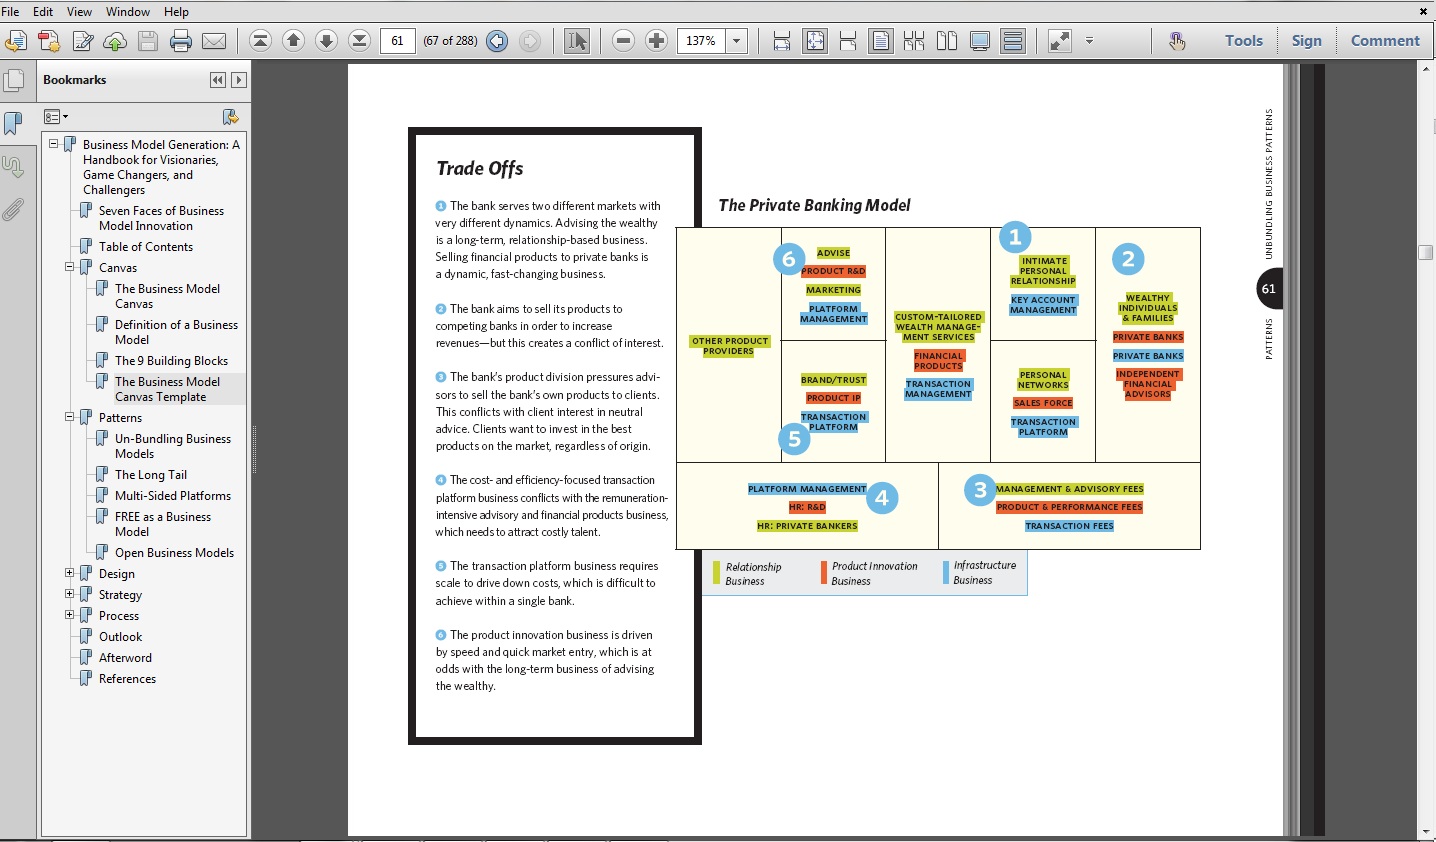The image size is (1436, 842).
Task: Click the Read mode expand arrows icon
Action: (1059, 41)
